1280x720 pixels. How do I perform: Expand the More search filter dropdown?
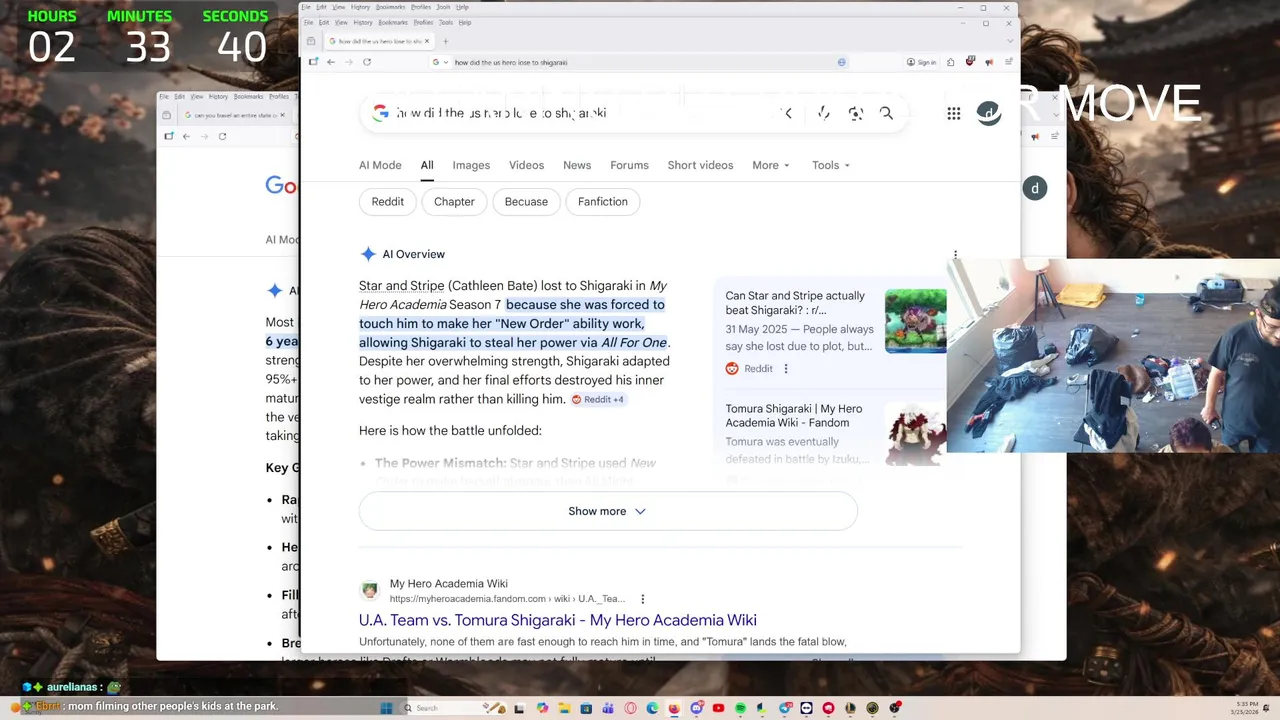771,165
